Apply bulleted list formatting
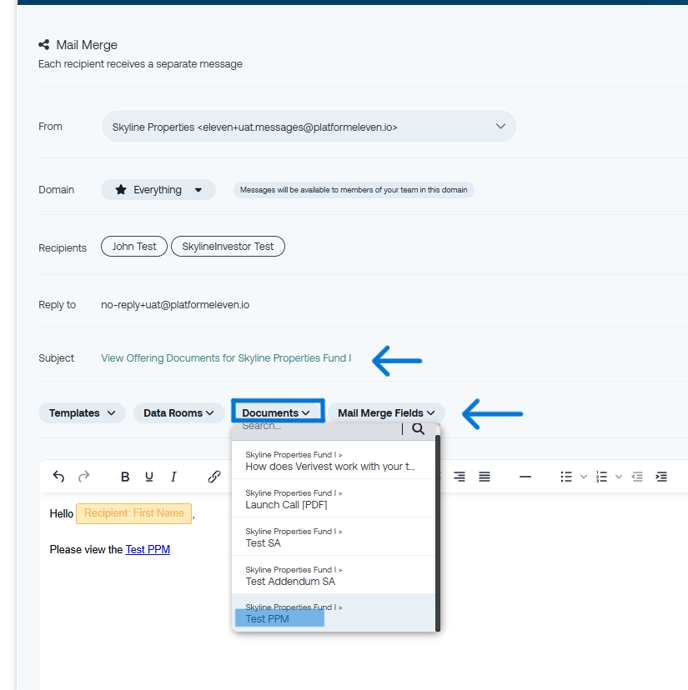 [566, 477]
